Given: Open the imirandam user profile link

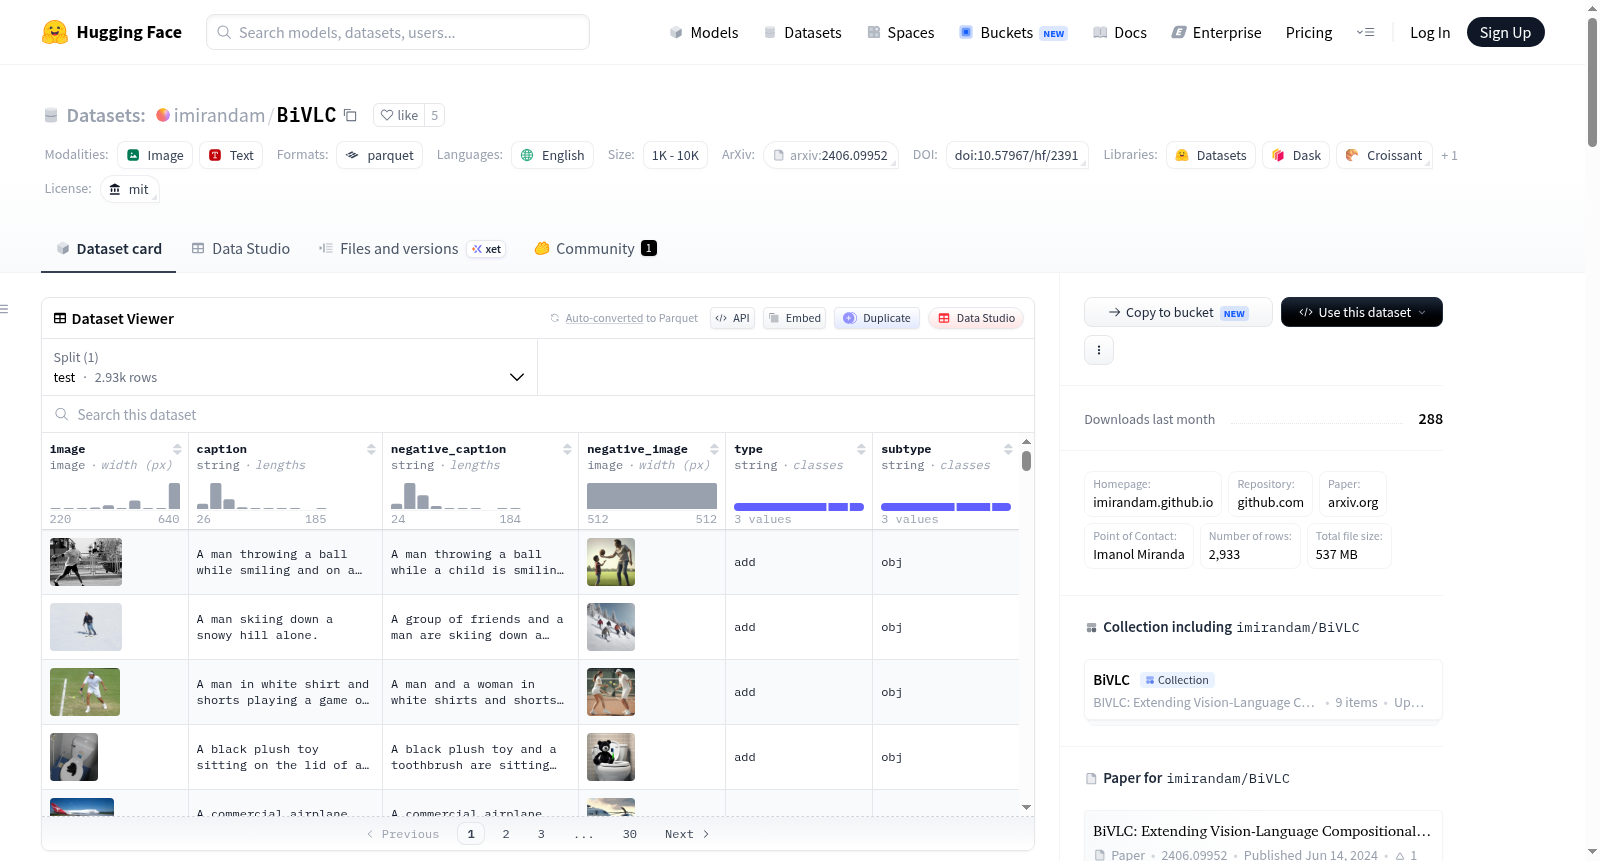Looking at the screenshot, I should click(x=220, y=115).
